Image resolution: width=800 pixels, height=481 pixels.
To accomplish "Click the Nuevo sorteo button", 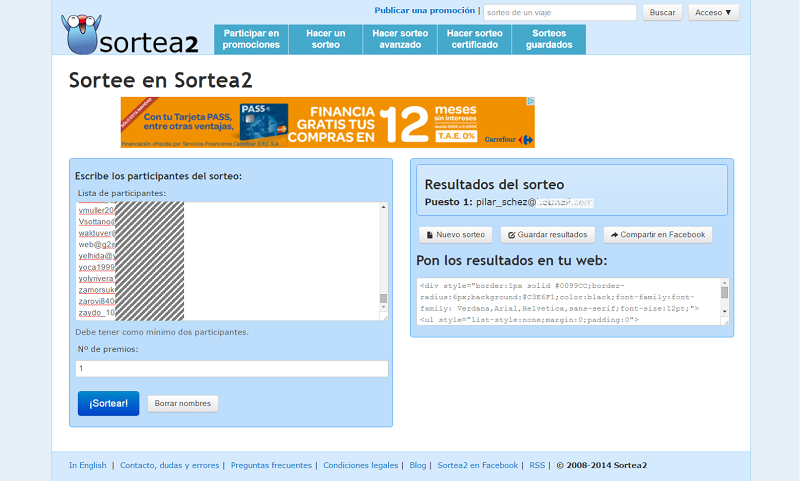I will click(x=455, y=235).
